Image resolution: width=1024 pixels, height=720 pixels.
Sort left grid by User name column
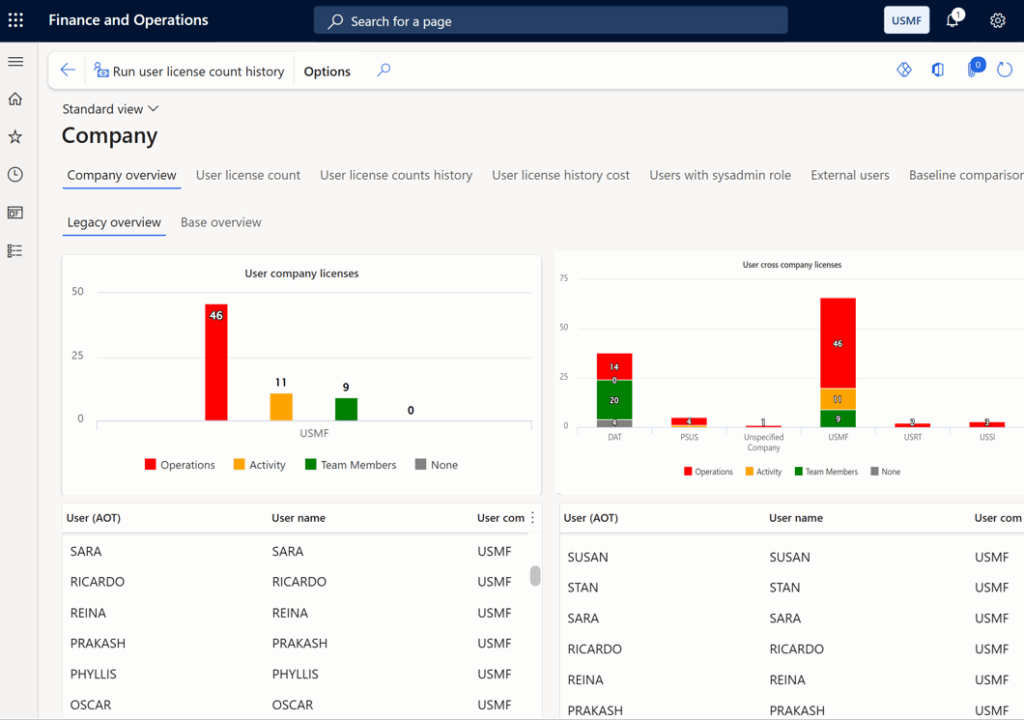point(298,518)
